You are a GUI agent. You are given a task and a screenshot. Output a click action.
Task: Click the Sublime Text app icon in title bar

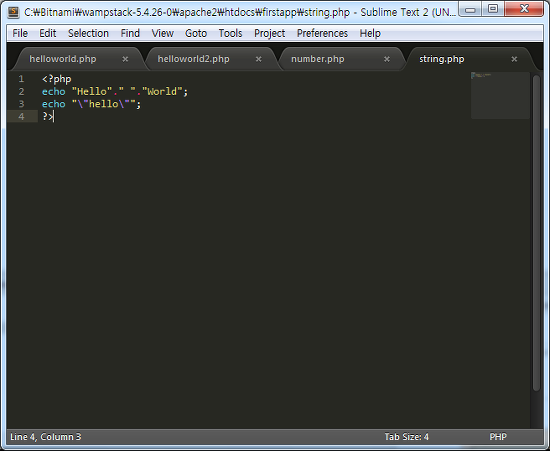[13, 12]
